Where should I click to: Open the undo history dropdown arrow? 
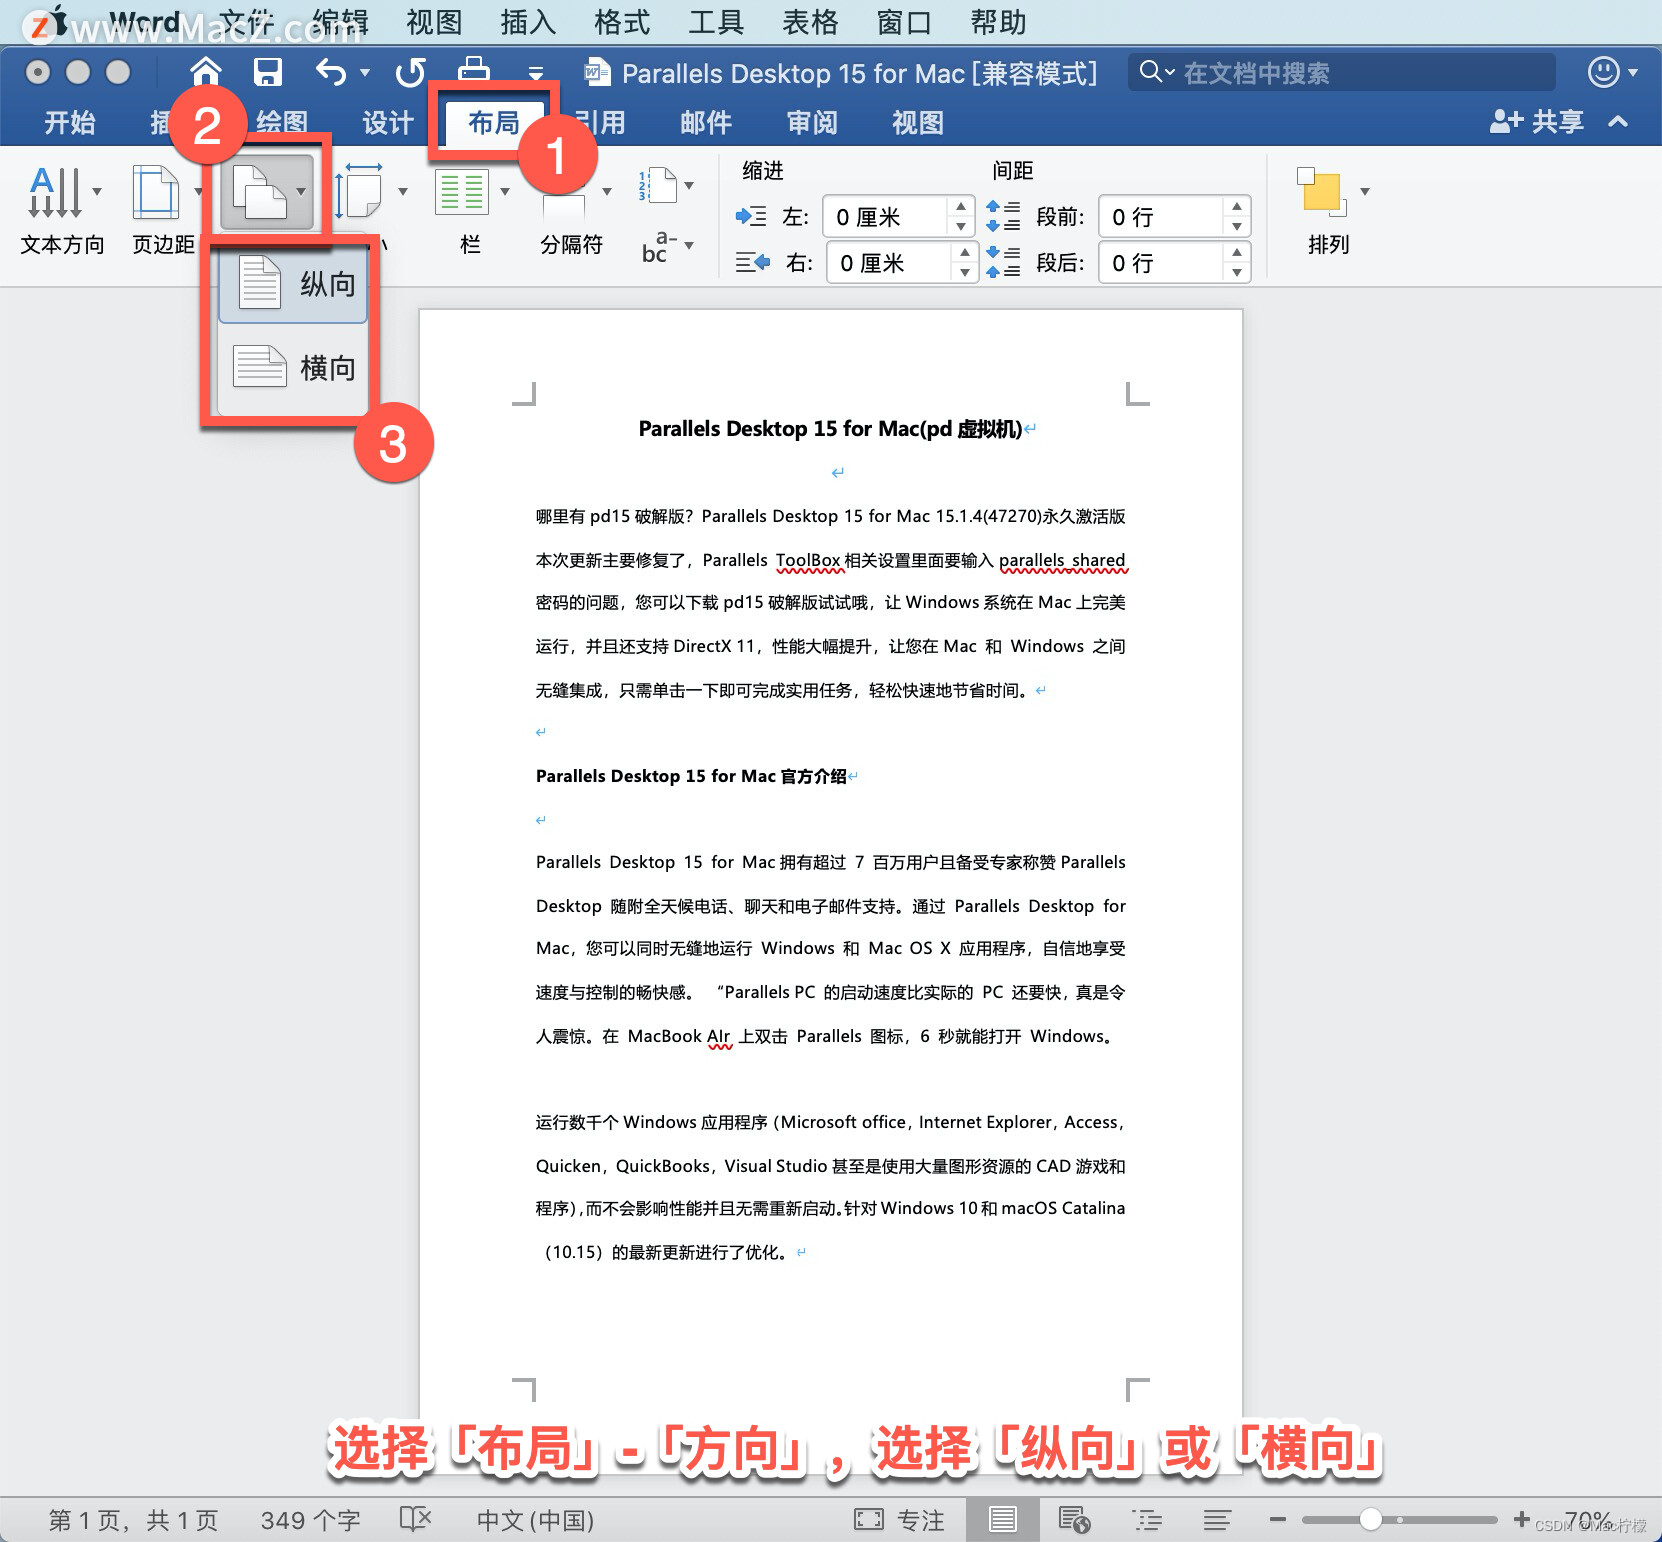[365, 72]
